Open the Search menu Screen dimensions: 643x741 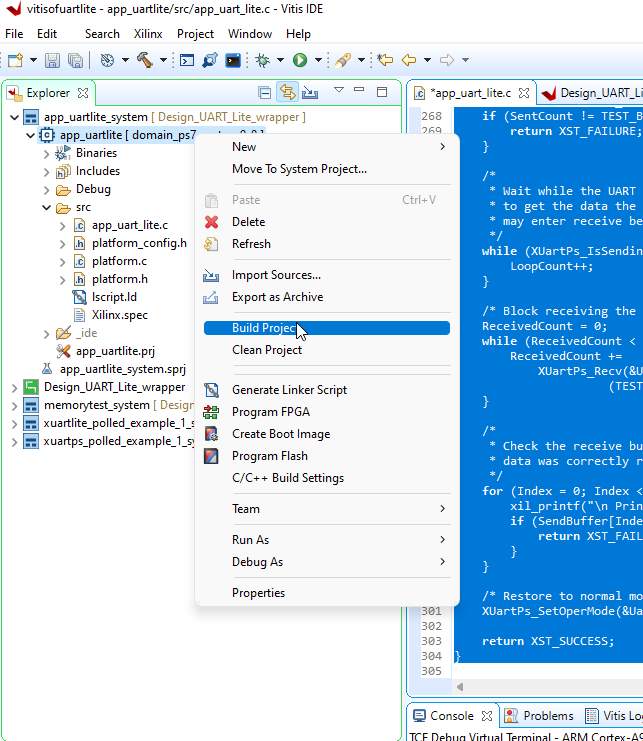[x=102, y=34]
